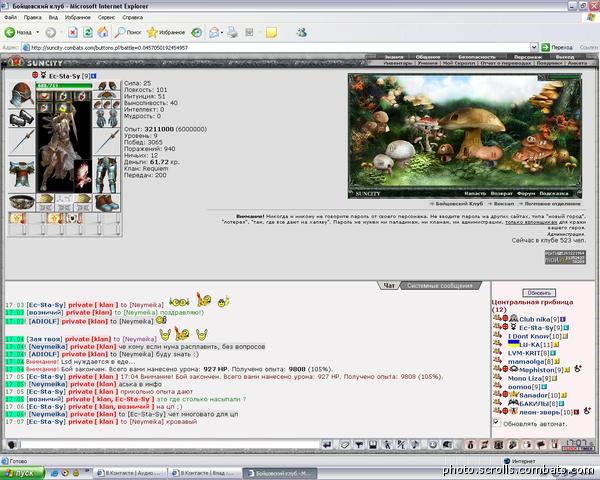Open the Файл menu

pyautogui.click(x=11, y=17)
